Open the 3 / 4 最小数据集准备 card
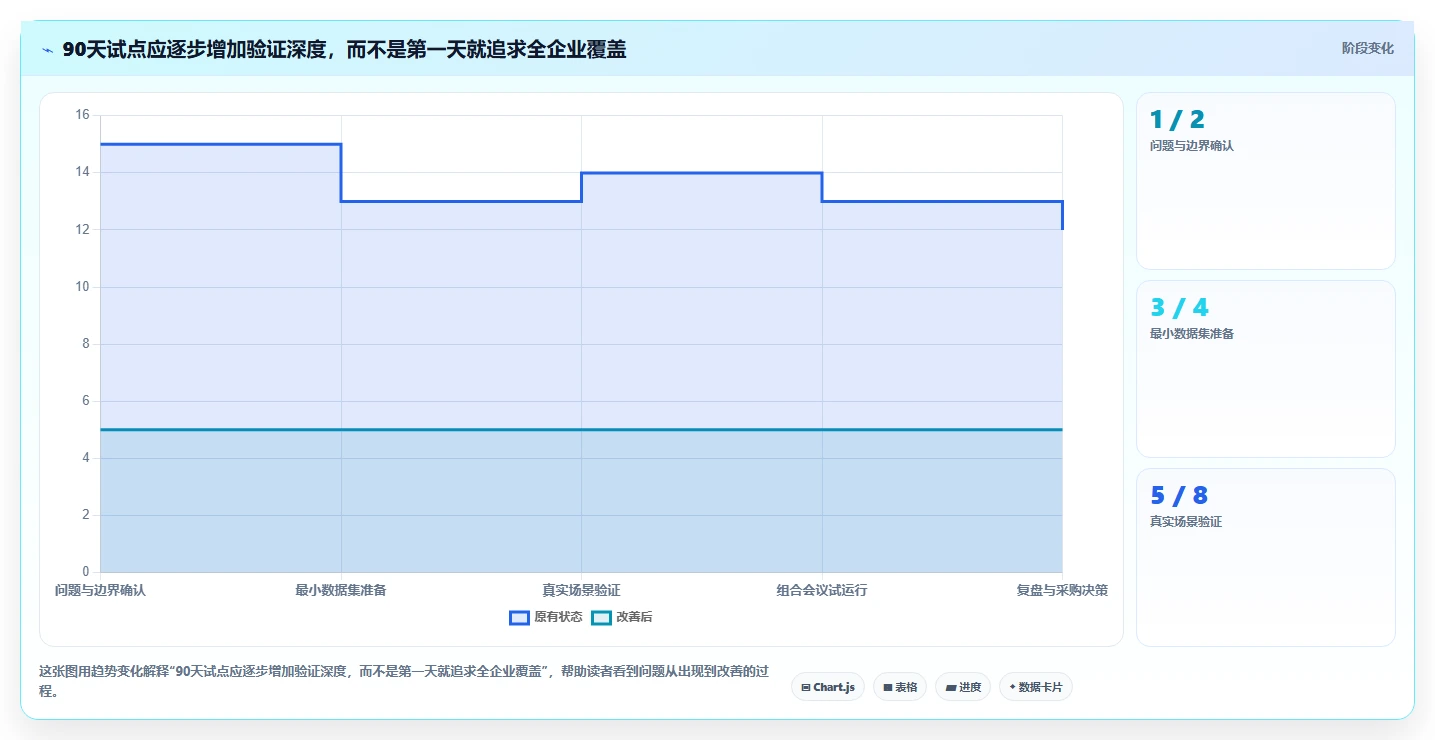The height and width of the screenshot is (740, 1435). (1266, 369)
